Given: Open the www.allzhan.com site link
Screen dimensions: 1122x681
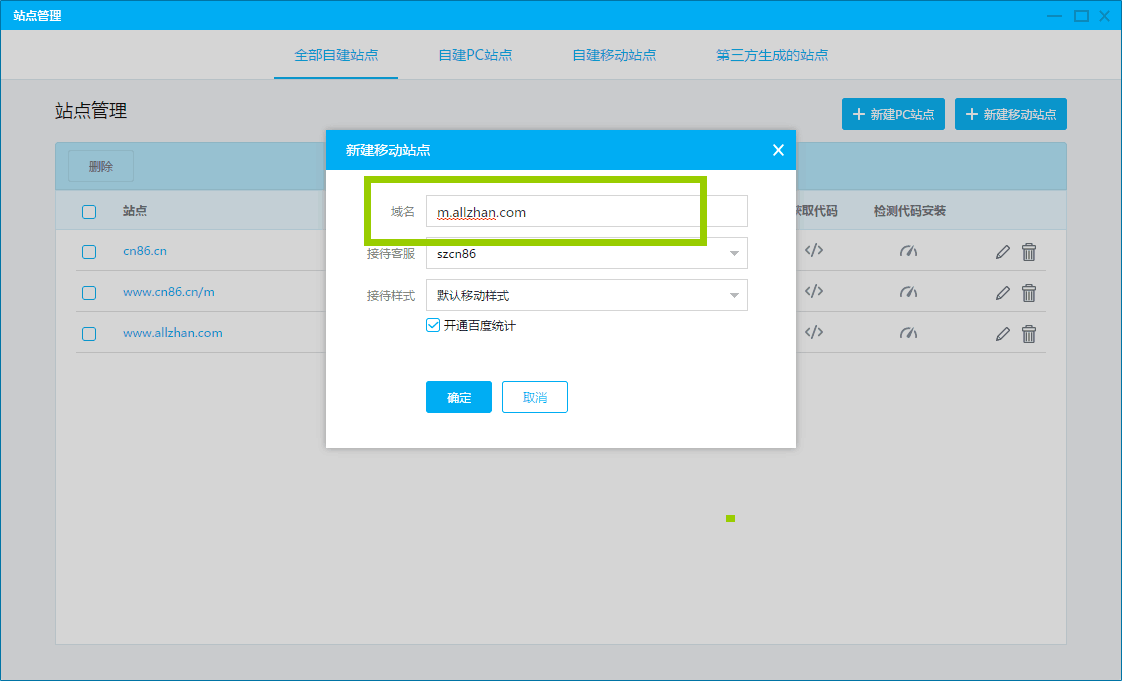Looking at the screenshot, I should tap(172, 333).
